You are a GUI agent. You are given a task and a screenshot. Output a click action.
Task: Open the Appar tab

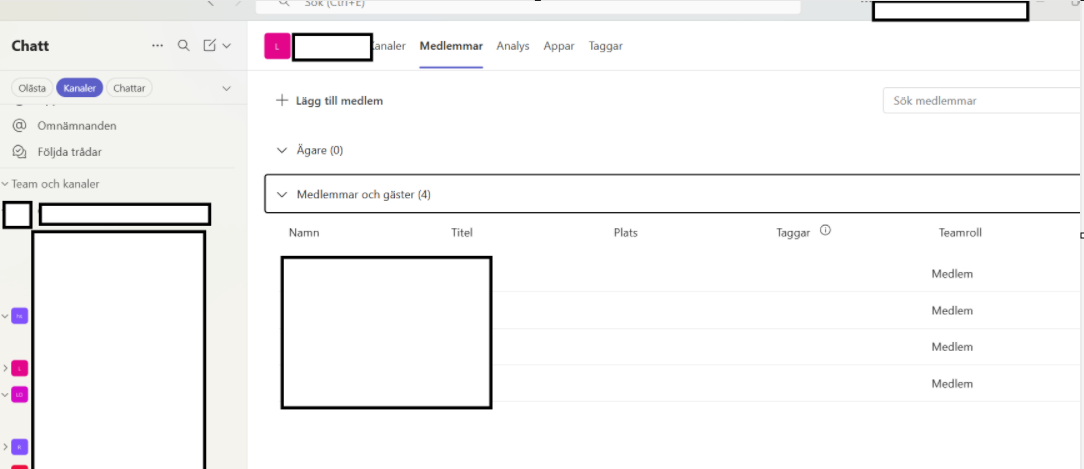pyautogui.click(x=559, y=46)
